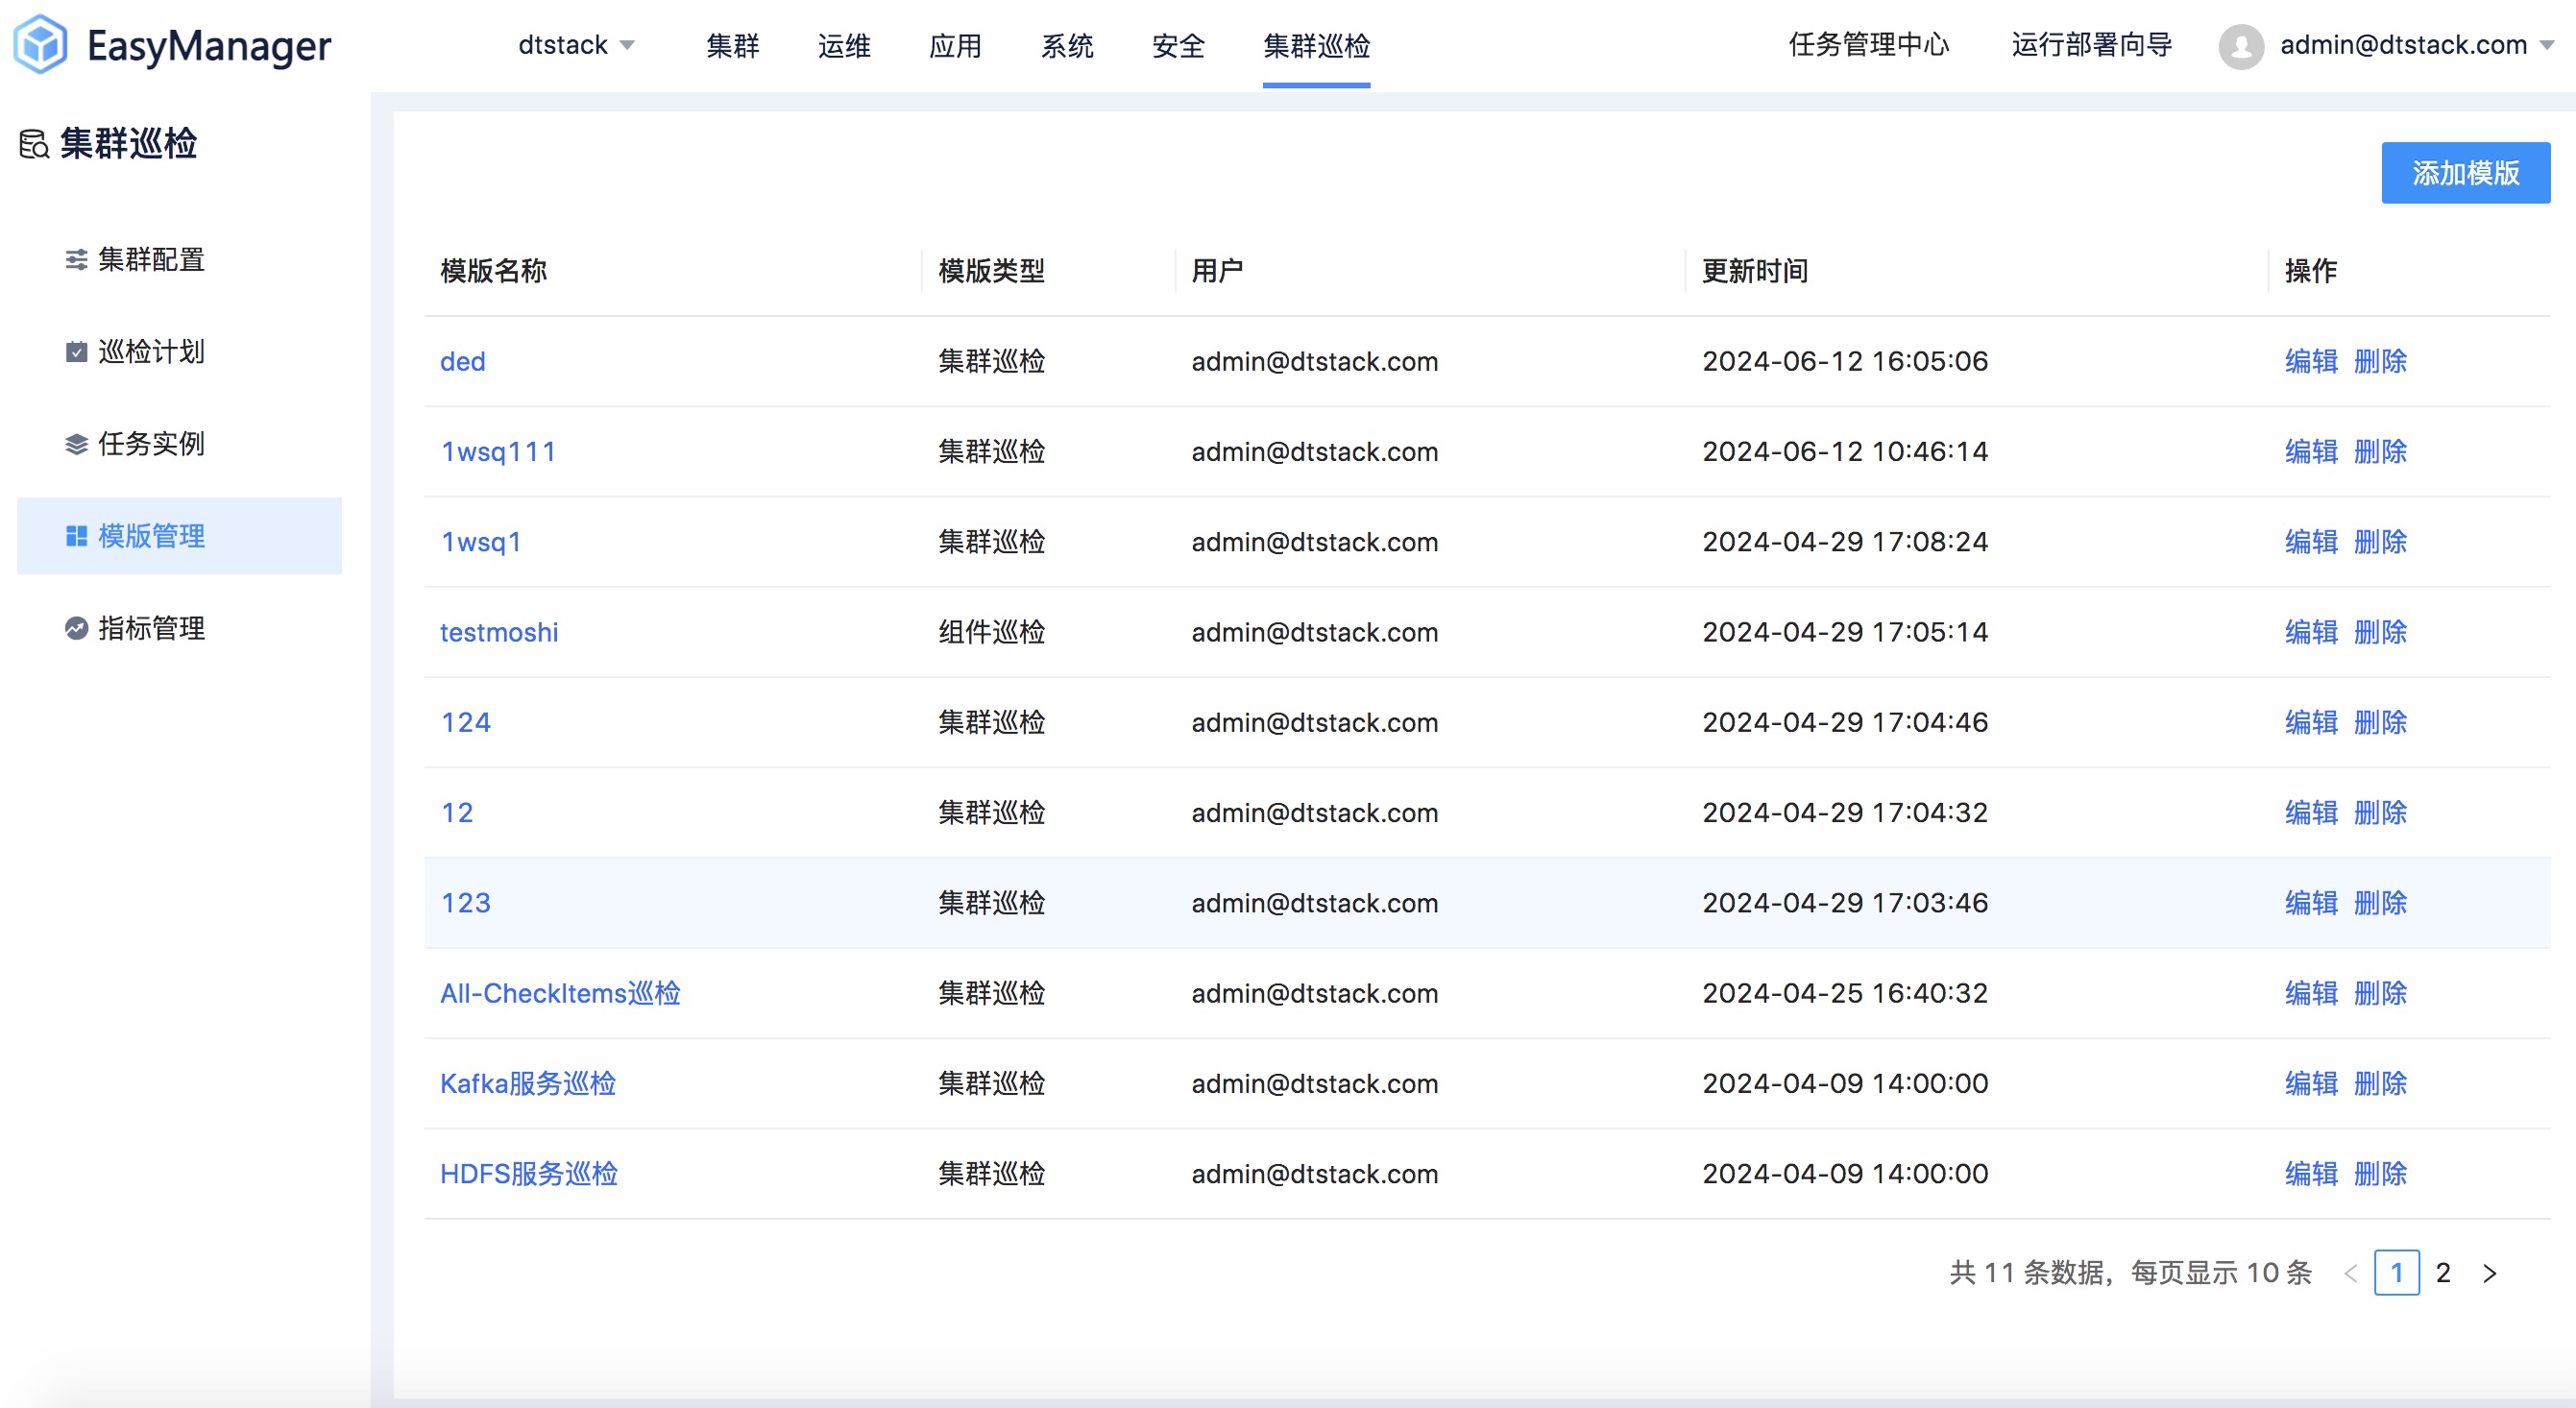Open the 1wsq1 template
2576x1408 pixels.
pyautogui.click(x=480, y=541)
